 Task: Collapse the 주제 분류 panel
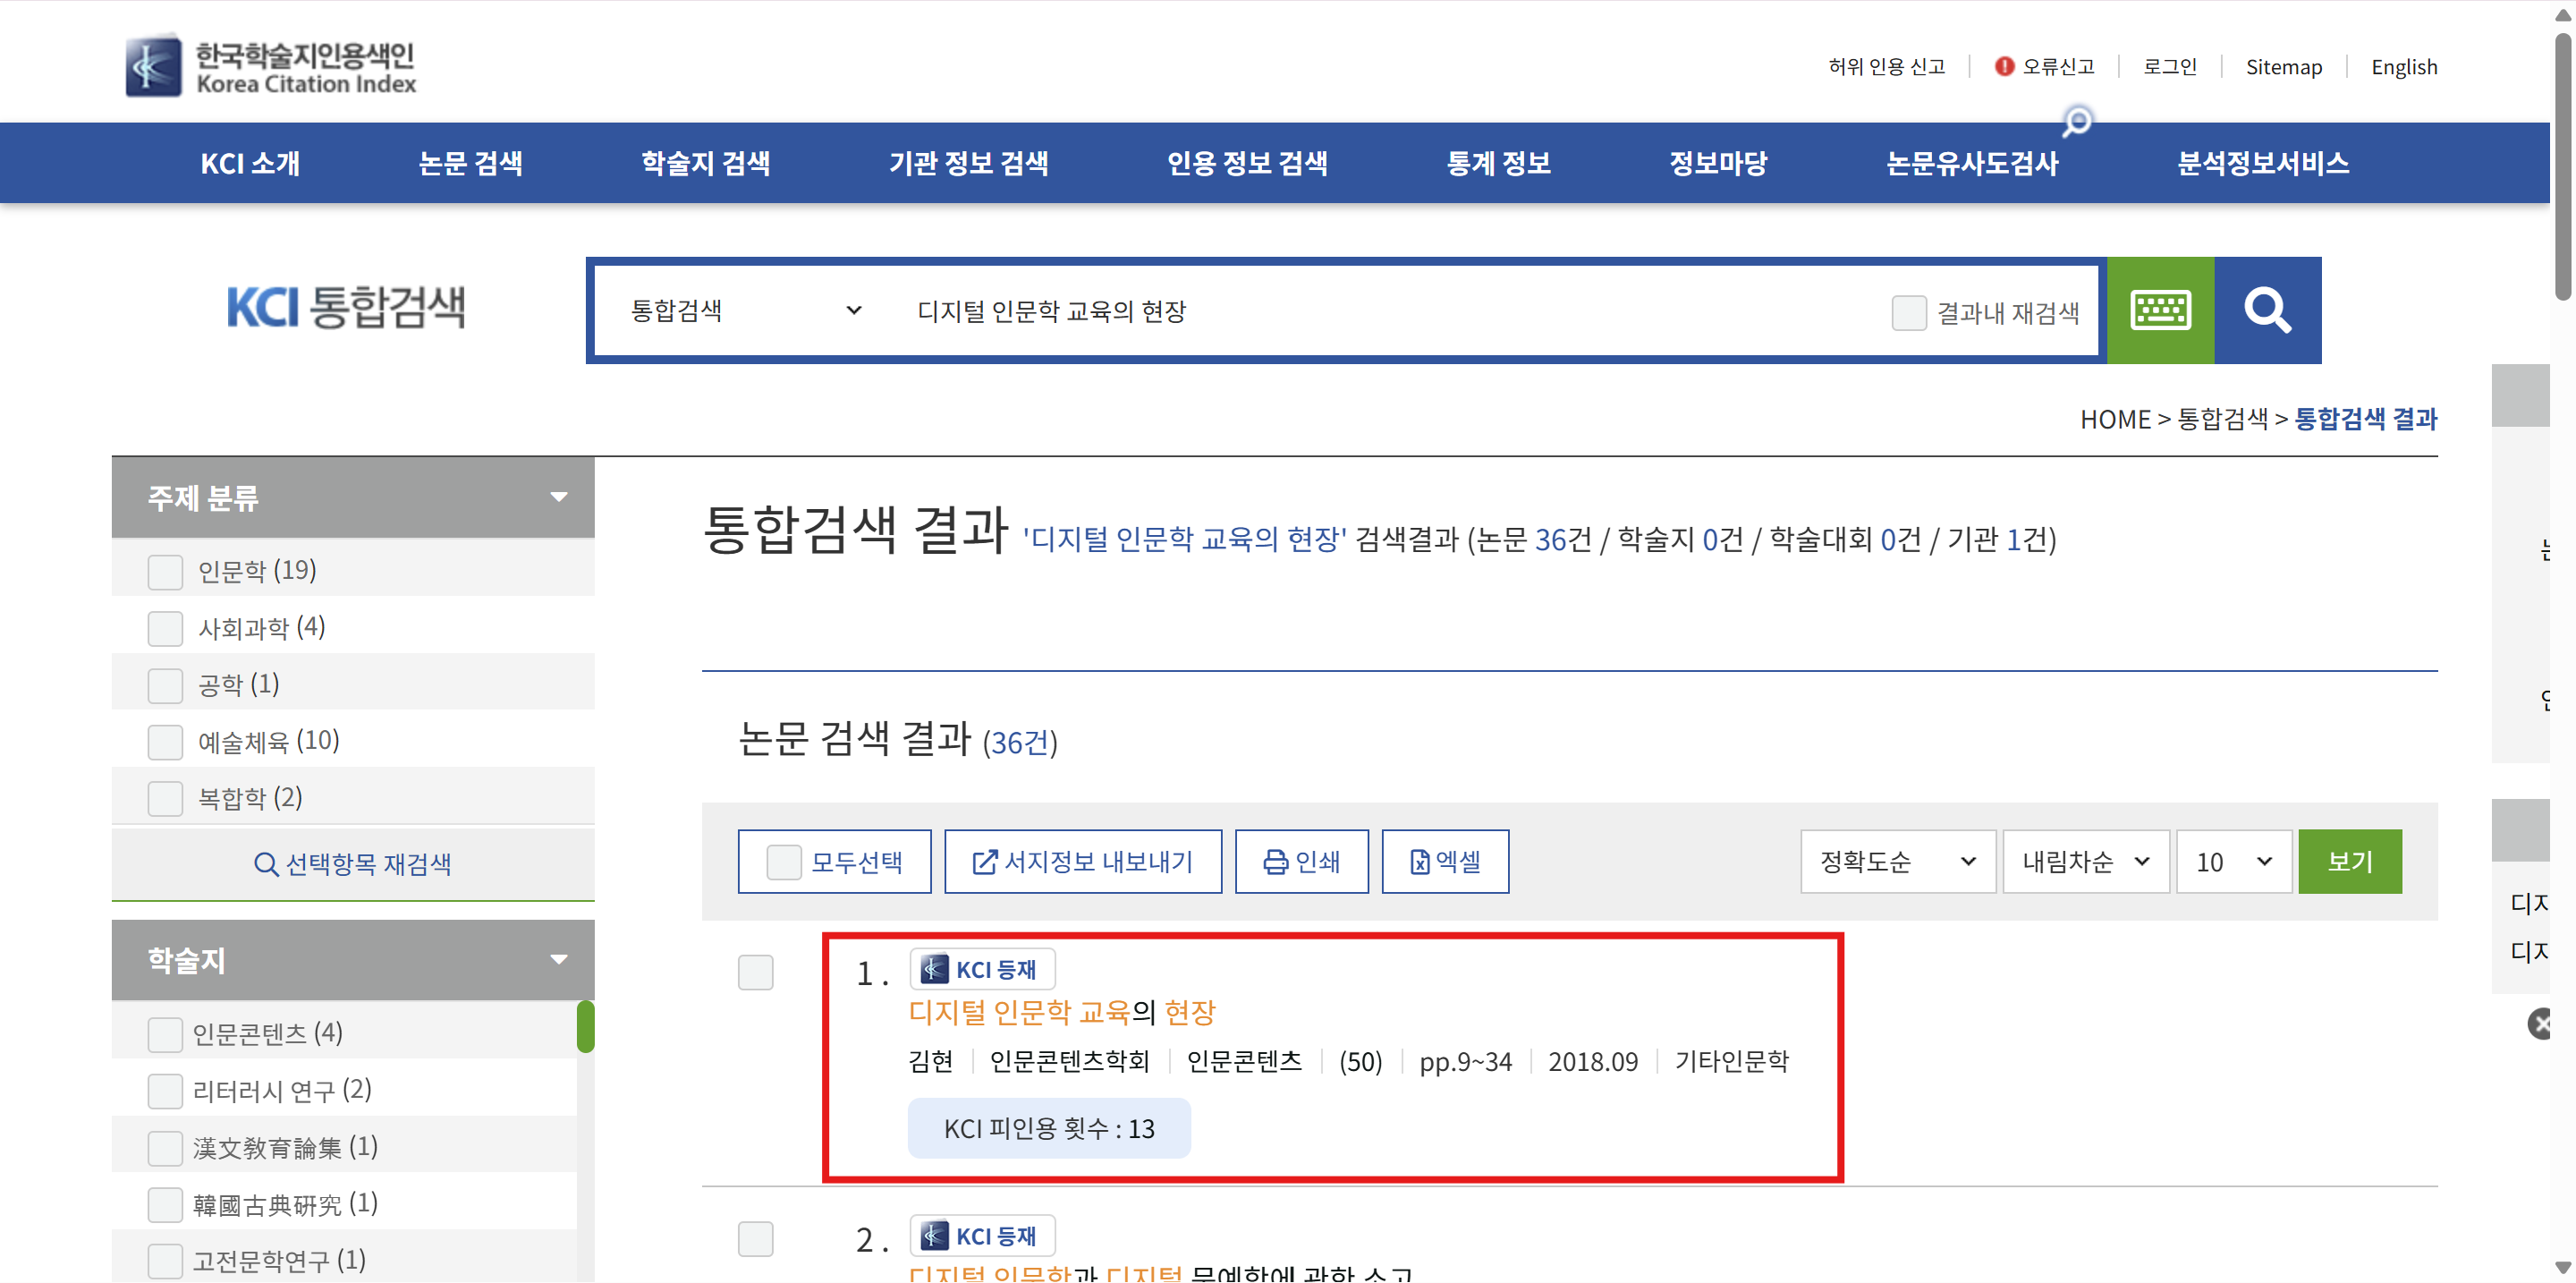click(x=559, y=497)
